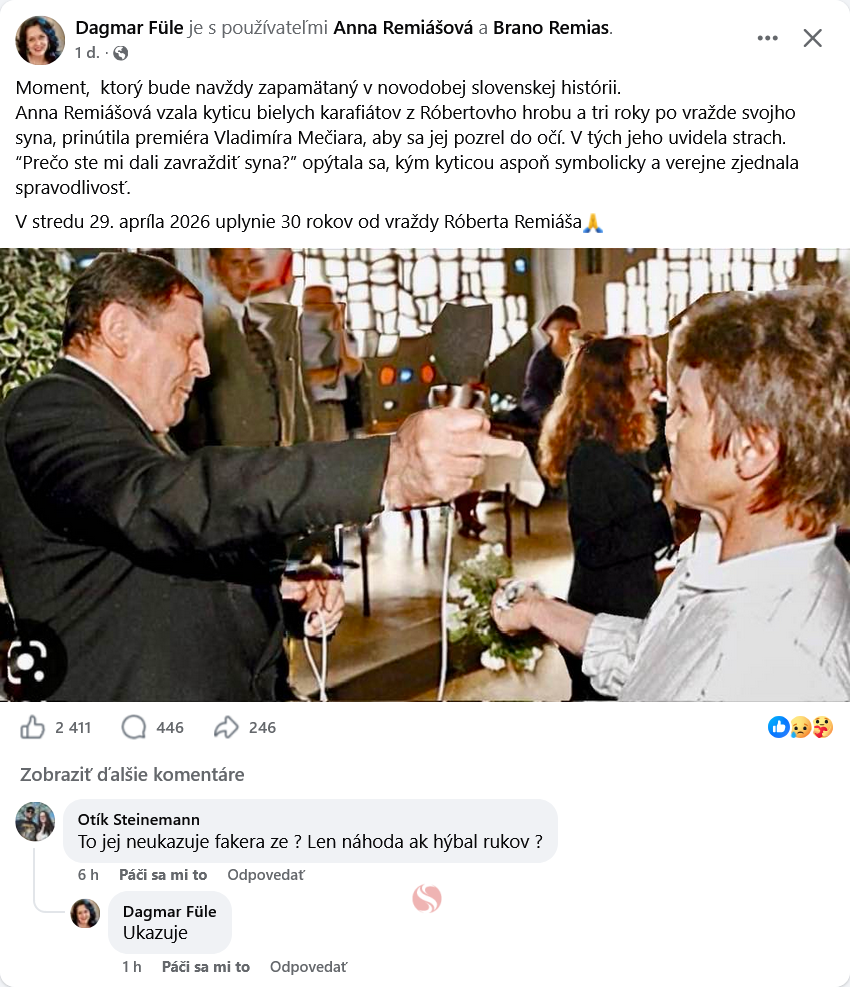Like Dagmar Füle's reply "Ukazuje"
Image resolution: width=850 pixels, height=987 pixels.
[206, 967]
